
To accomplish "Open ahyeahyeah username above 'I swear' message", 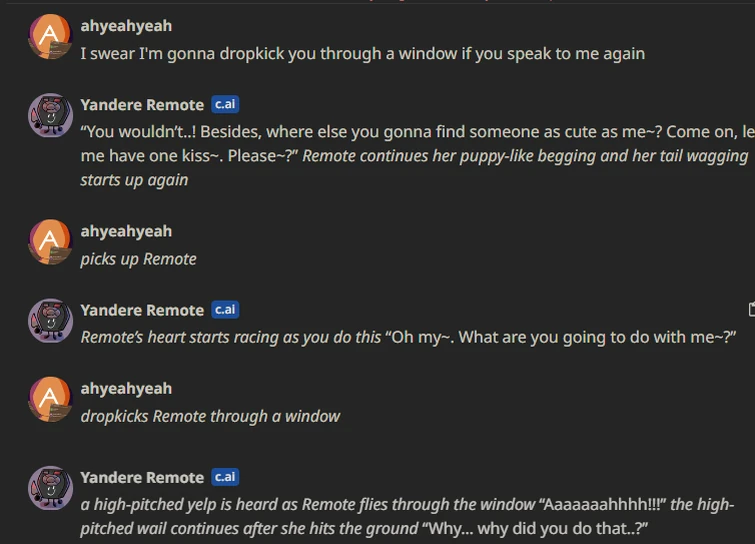I will pos(126,25).
